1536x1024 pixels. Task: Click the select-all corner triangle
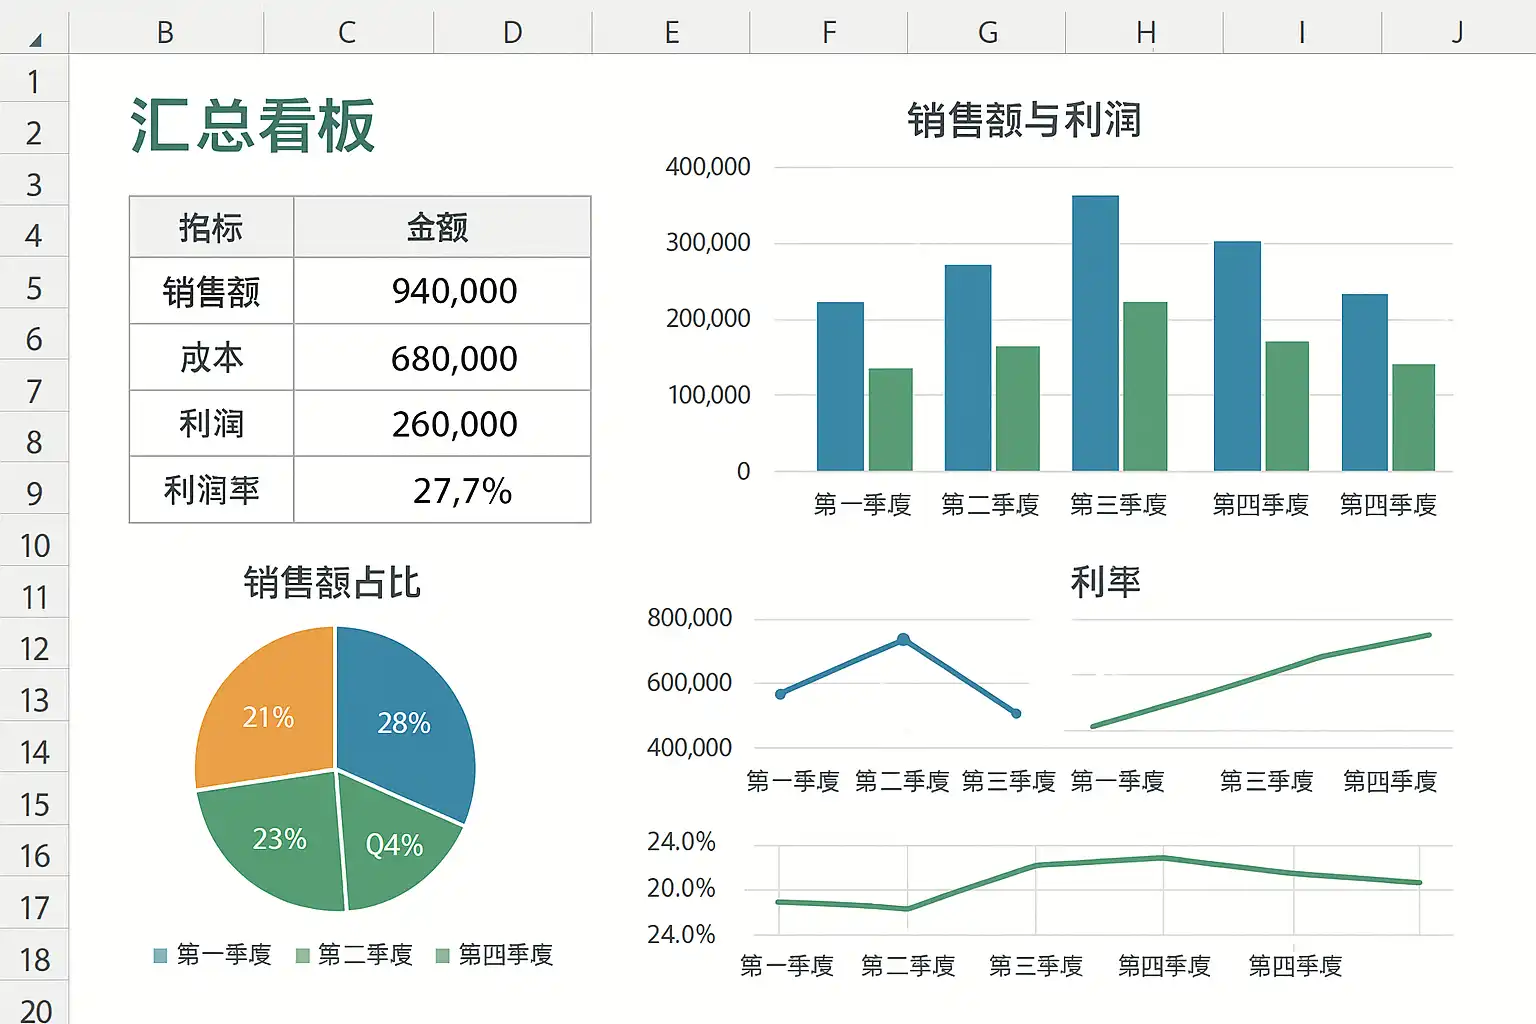(35, 40)
